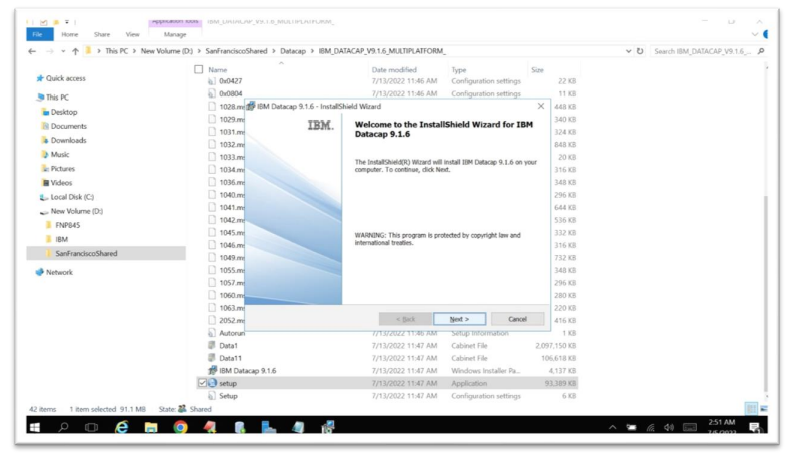Sort by Date modified column header

[x=394, y=70]
